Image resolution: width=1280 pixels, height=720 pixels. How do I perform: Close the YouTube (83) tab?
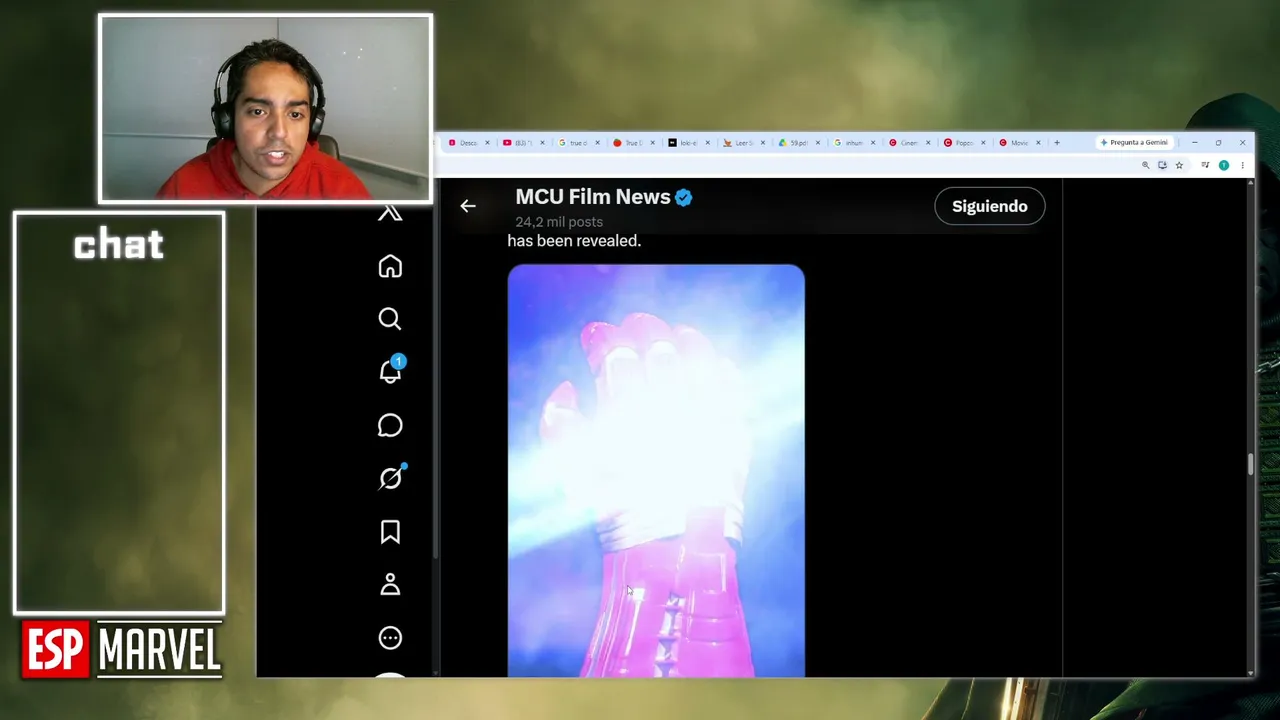(x=543, y=143)
